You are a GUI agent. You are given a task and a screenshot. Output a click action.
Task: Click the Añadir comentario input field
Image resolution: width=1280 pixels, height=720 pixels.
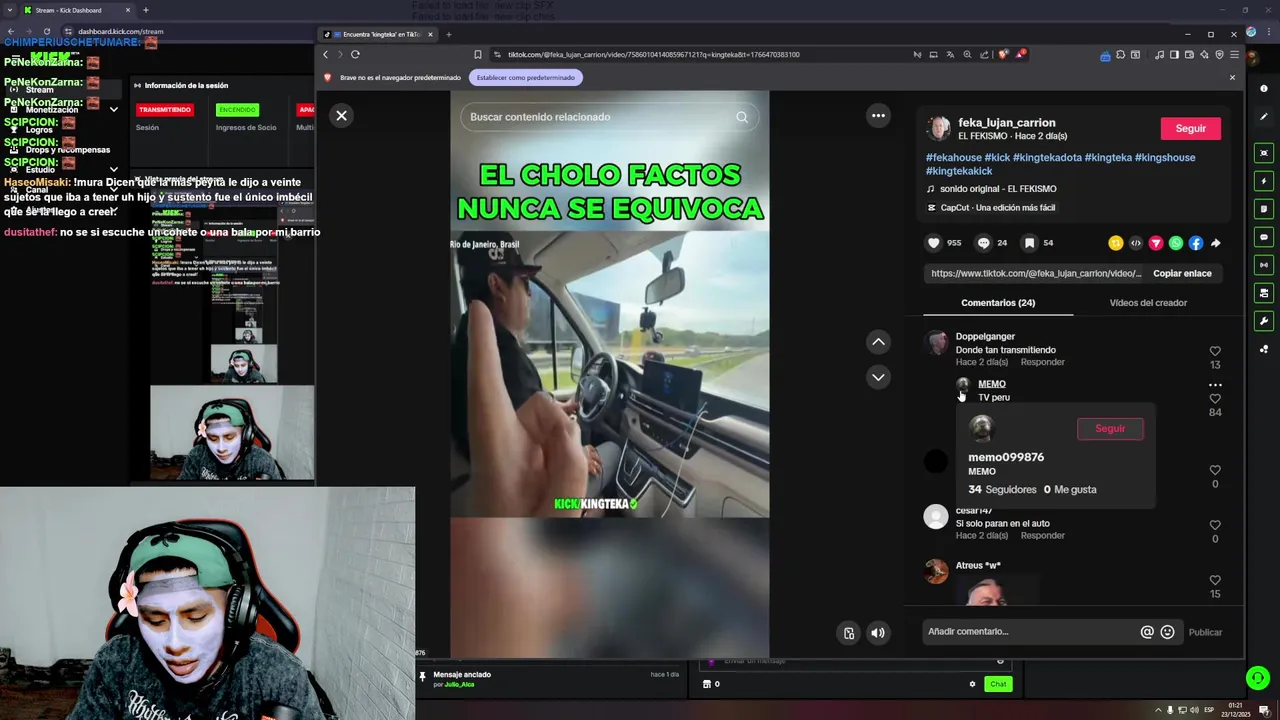coord(1030,632)
